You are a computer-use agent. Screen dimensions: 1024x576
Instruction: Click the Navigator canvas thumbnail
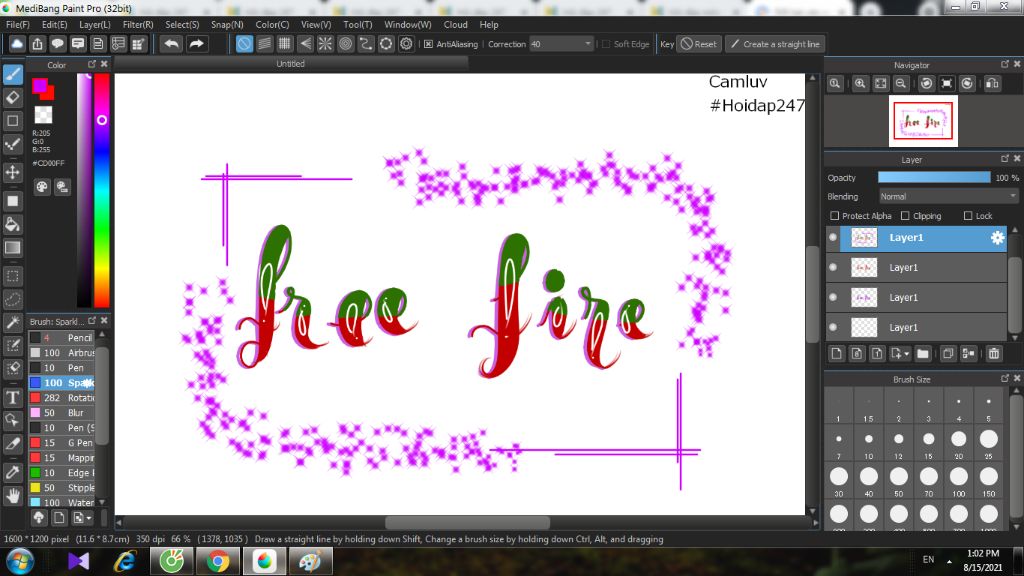point(923,121)
